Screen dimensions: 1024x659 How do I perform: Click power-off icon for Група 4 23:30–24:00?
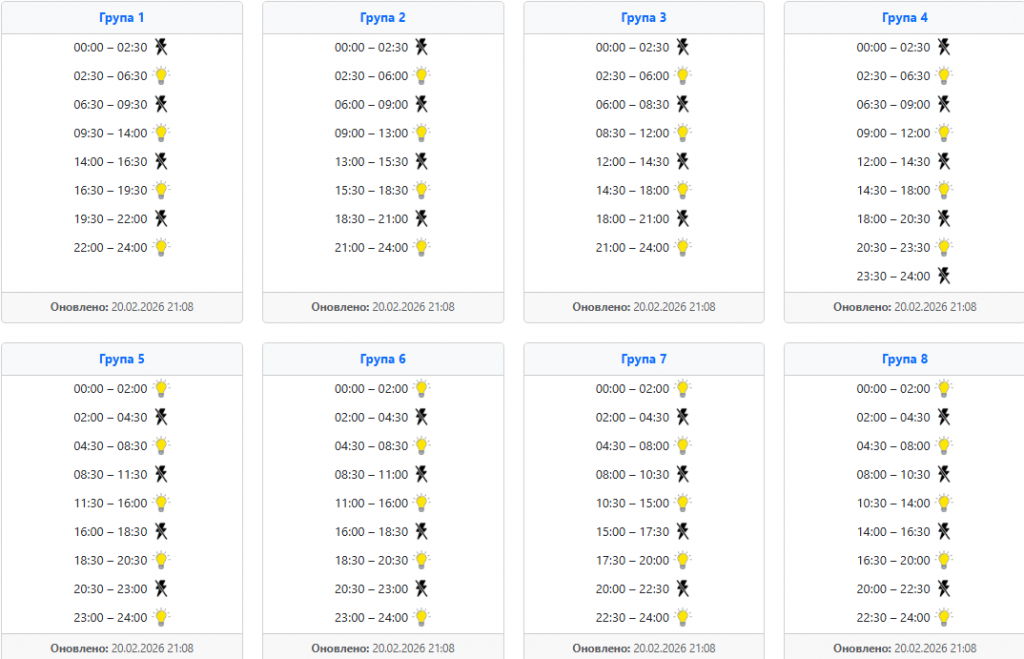tap(944, 276)
